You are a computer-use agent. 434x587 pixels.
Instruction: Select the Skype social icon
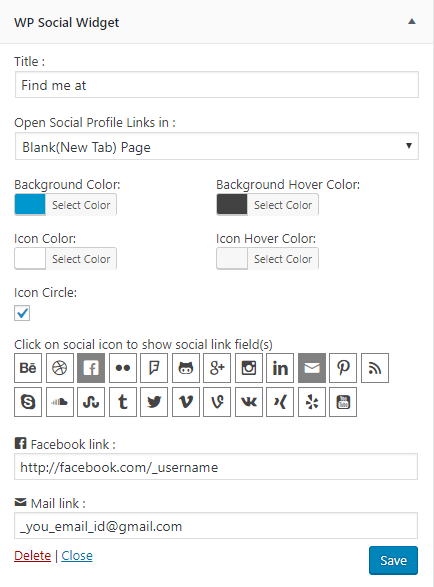coord(28,402)
